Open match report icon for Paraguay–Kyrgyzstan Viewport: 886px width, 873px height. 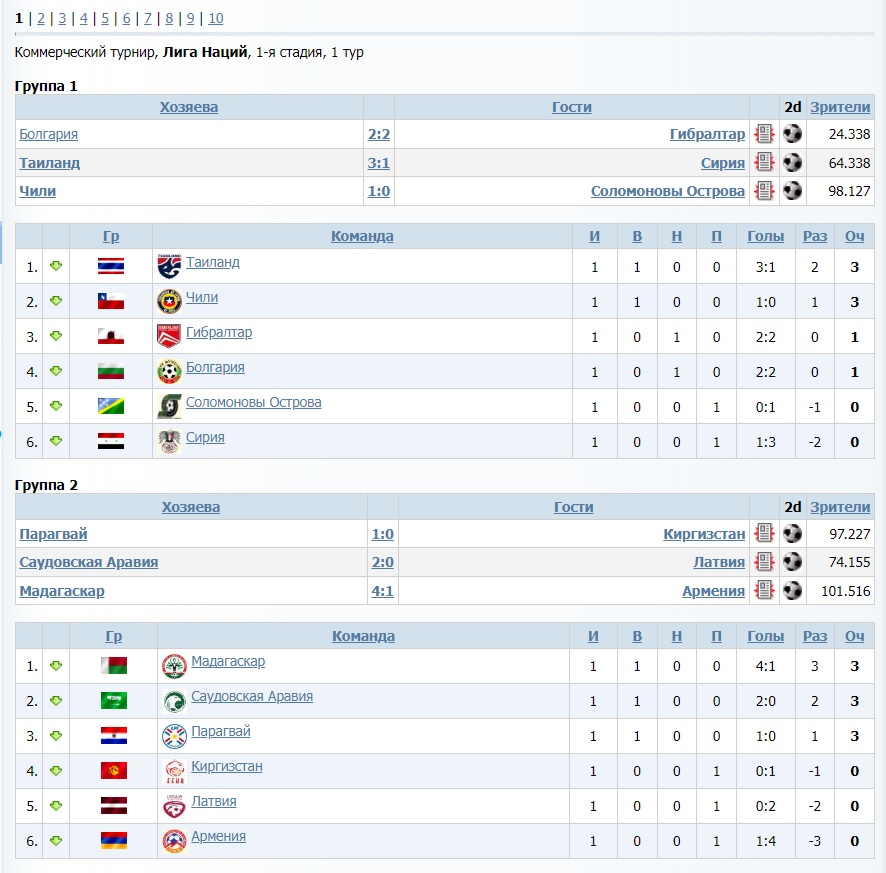tap(764, 533)
